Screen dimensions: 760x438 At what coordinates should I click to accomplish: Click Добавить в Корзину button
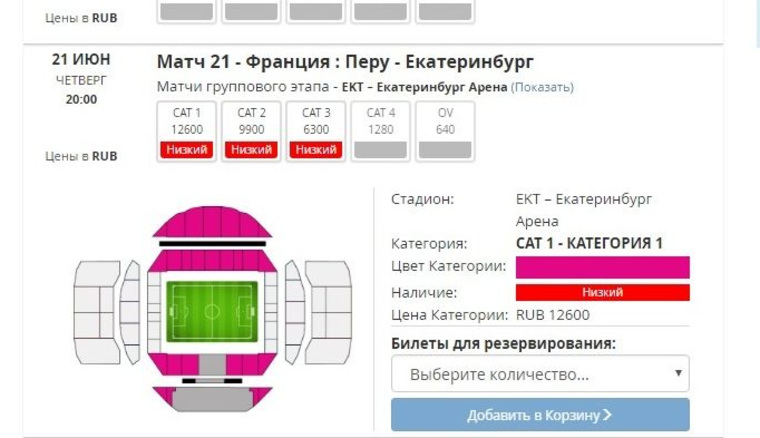click(x=540, y=415)
